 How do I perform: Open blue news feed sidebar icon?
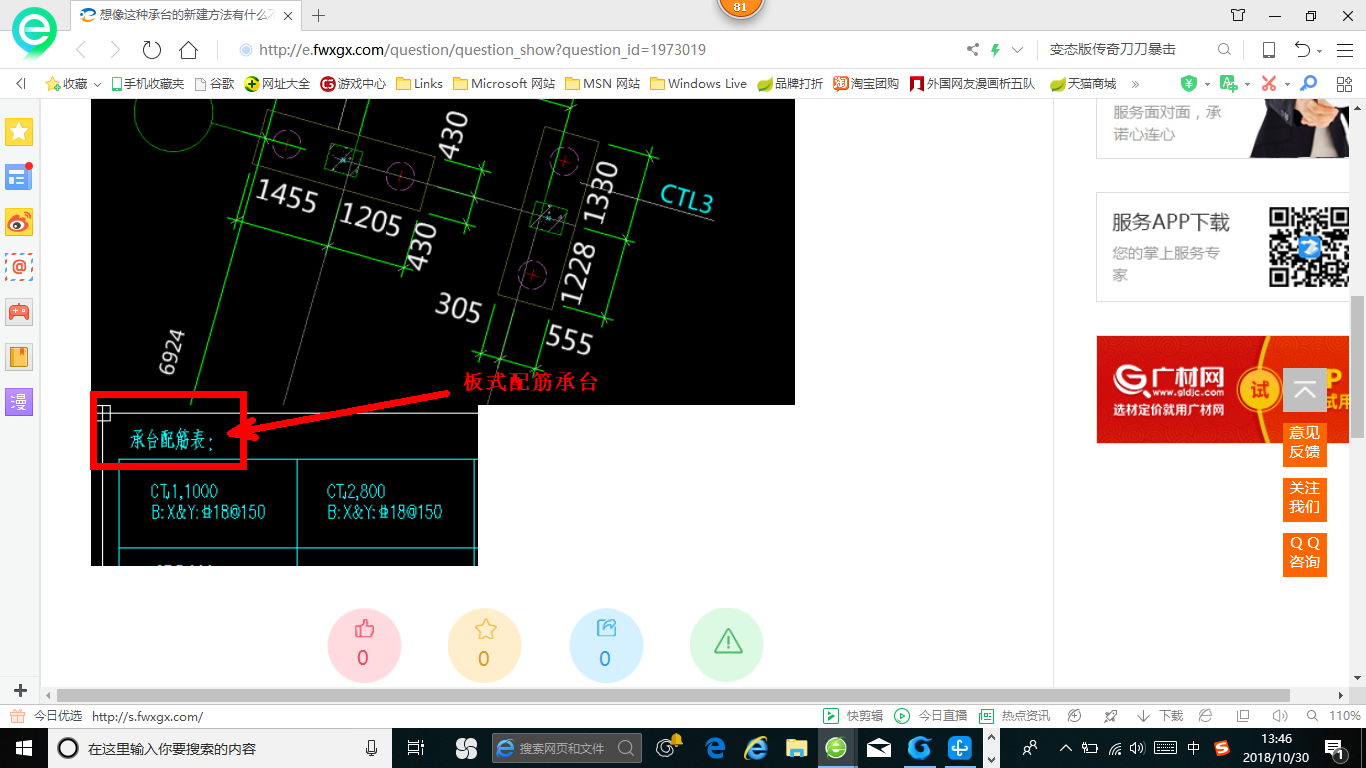click(x=19, y=177)
